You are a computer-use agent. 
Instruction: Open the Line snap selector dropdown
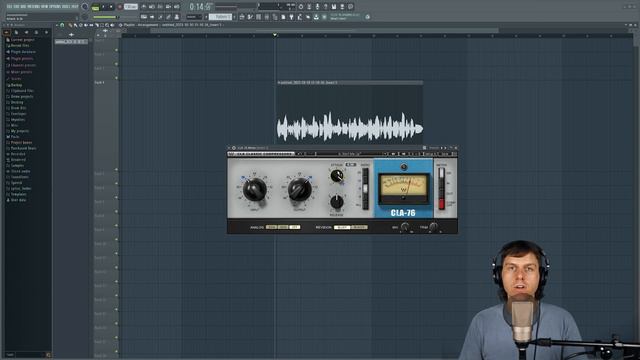tap(194, 17)
